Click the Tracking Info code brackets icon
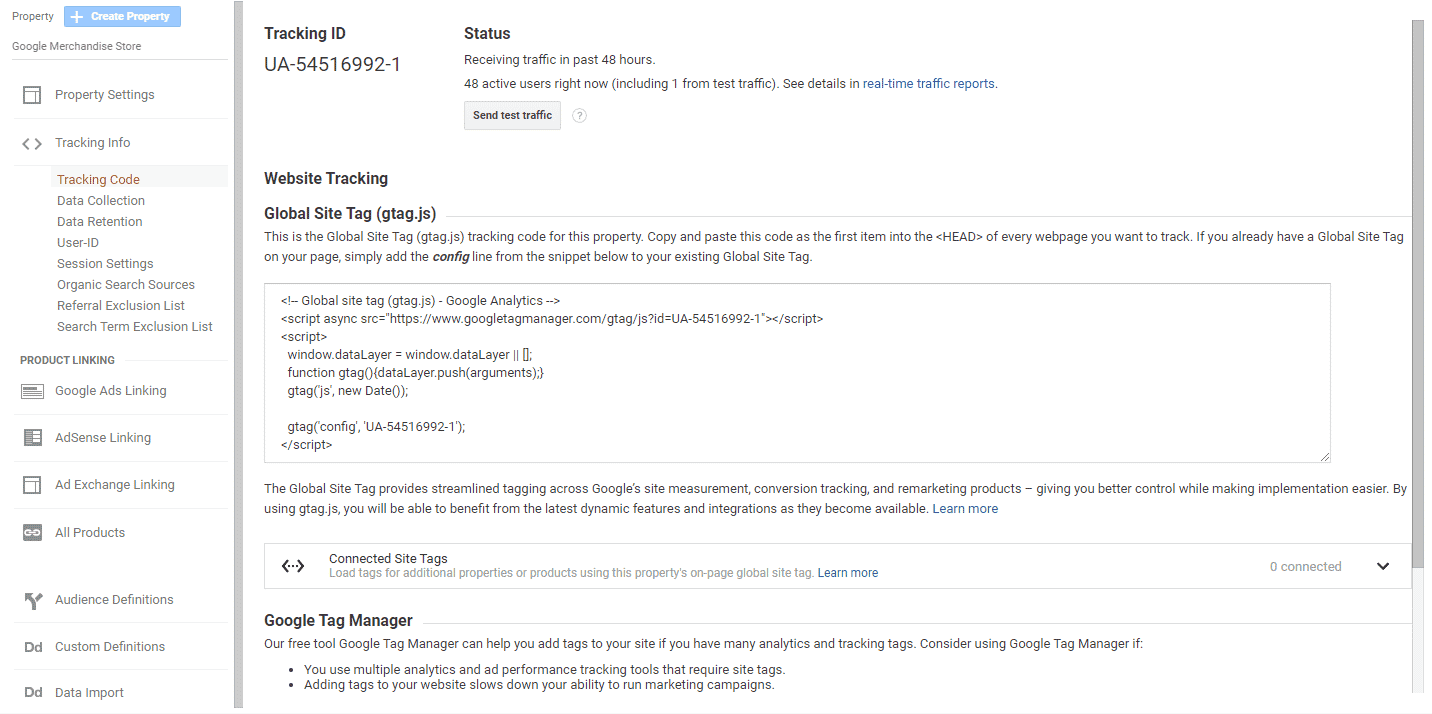Screen dimensions: 1432x714 point(32,143)
